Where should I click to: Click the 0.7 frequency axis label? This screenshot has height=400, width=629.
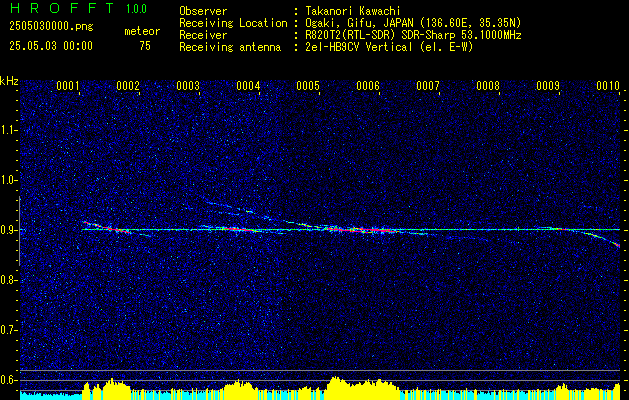(x=7, y=330)
